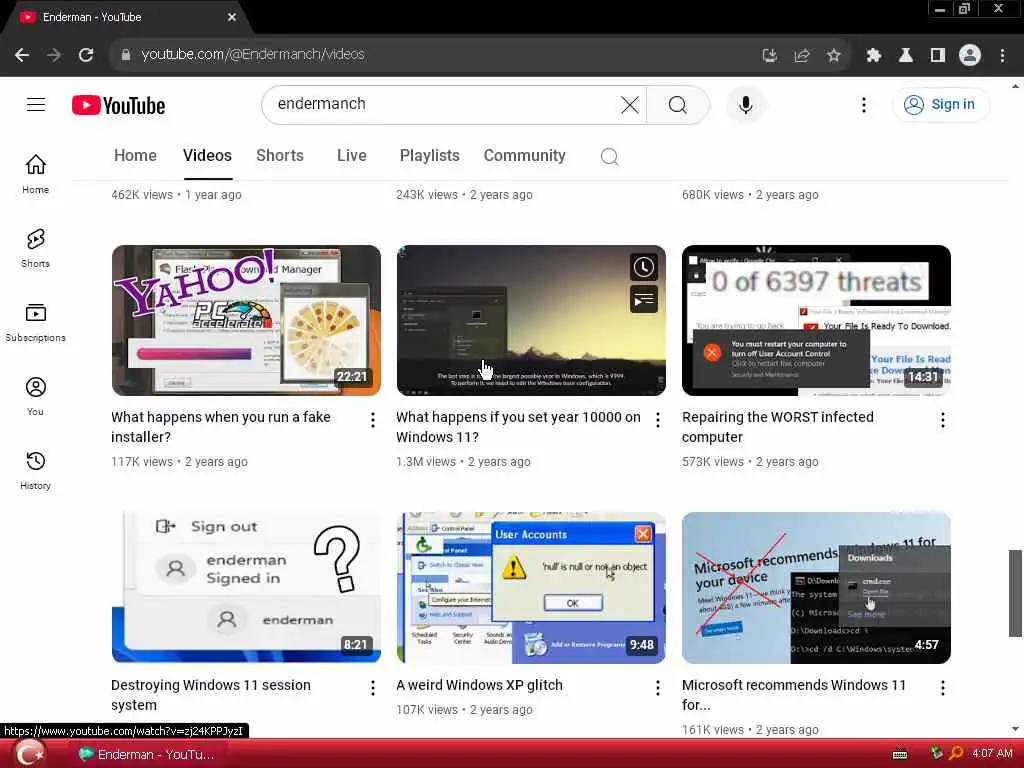Open the Chrome labs flask icon
The width and height of the screenshot is (1024, 768).
[906, 56]
